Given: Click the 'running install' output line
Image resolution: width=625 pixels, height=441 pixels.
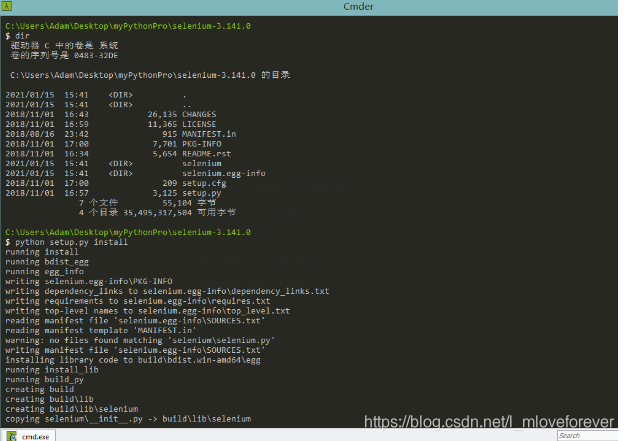Looking at the screenshot, I should (x=42, y=252).
